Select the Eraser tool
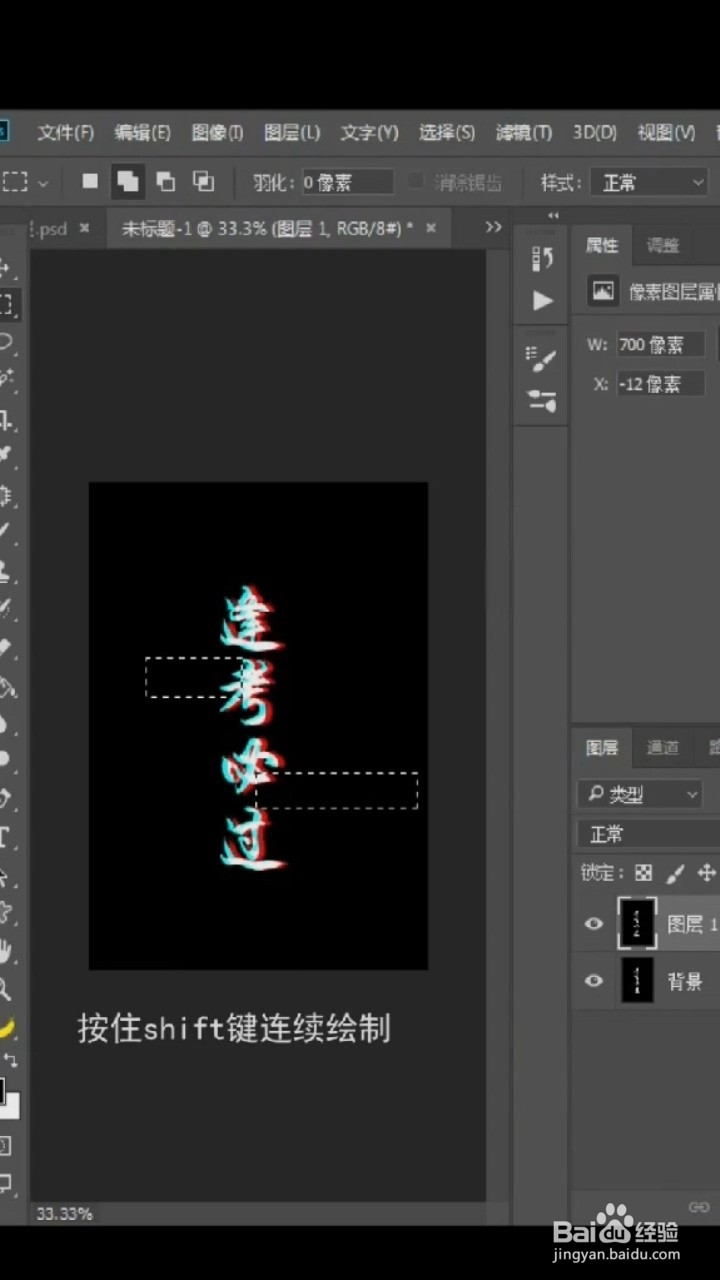 tap(6, 647)
